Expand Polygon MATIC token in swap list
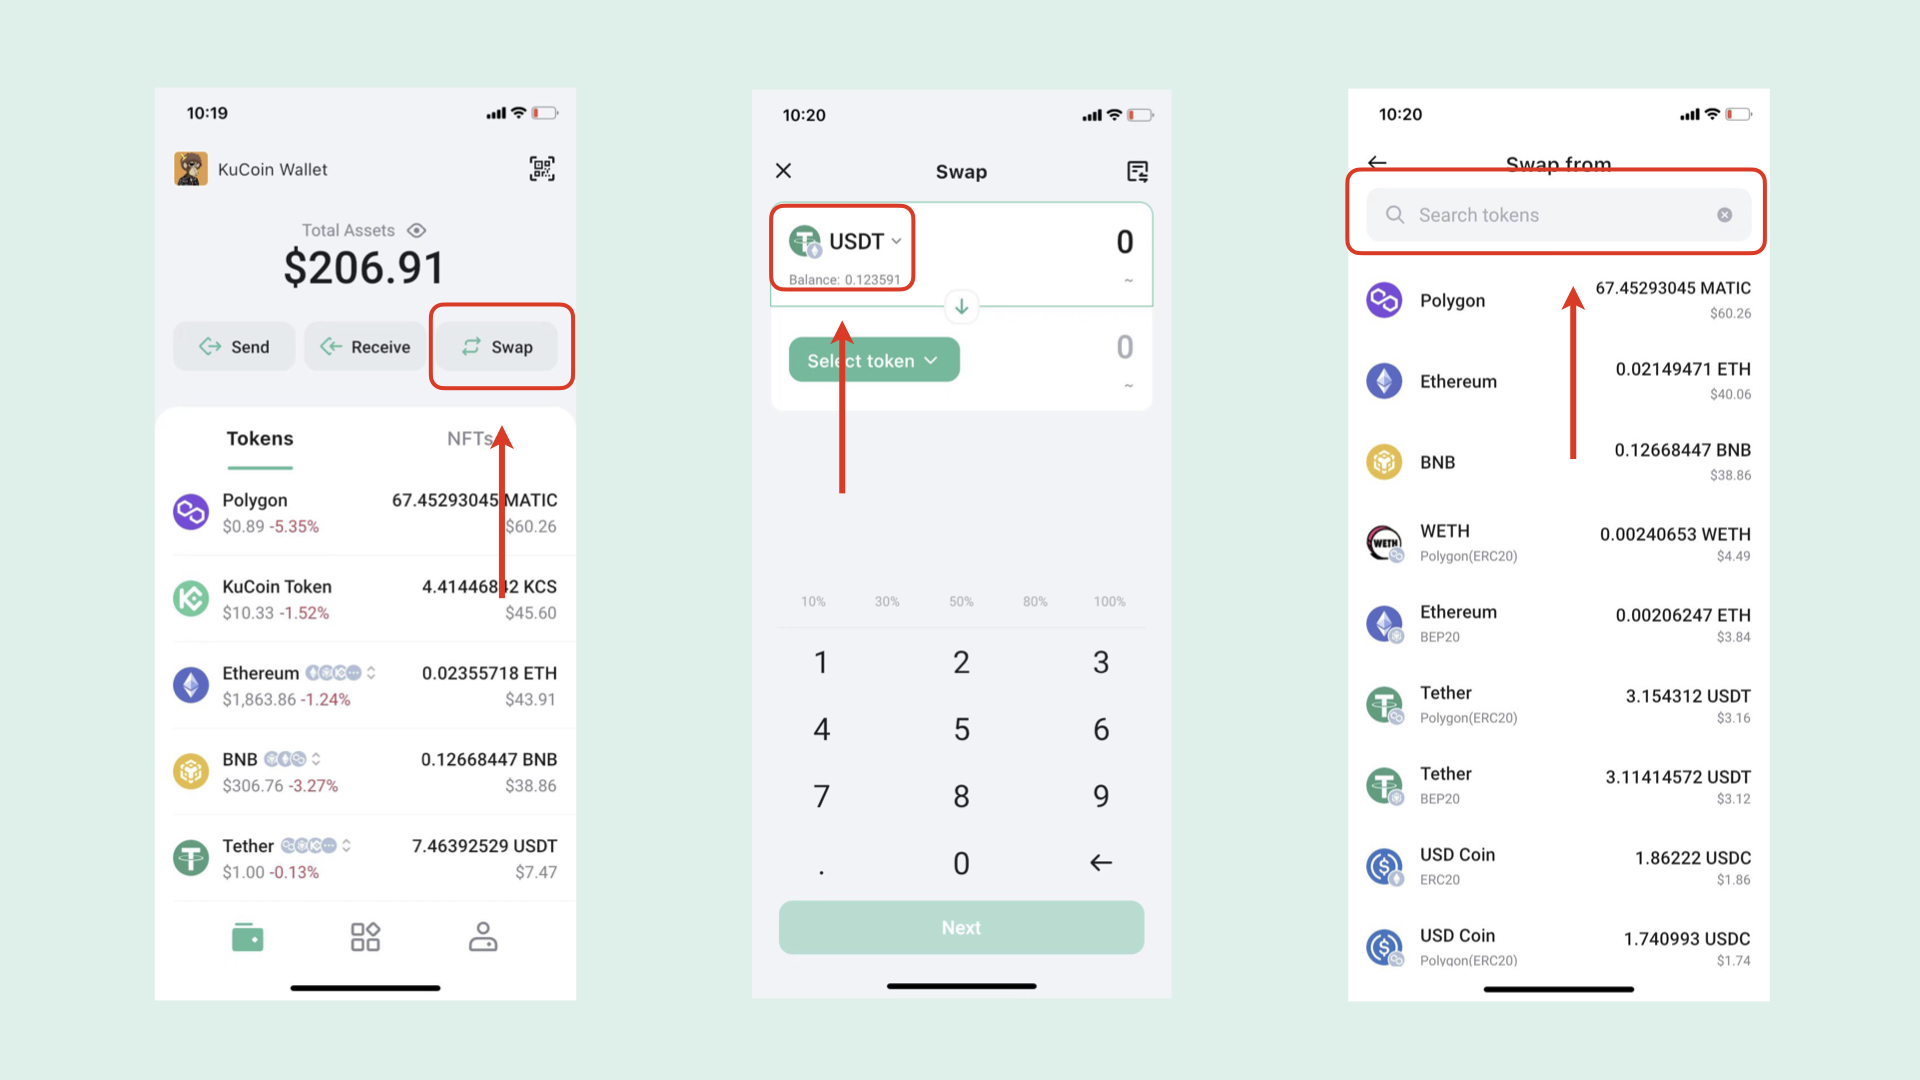The width and height of the screenshot is (1920, 1080). pyautogui.click(x=1560, y=299)
